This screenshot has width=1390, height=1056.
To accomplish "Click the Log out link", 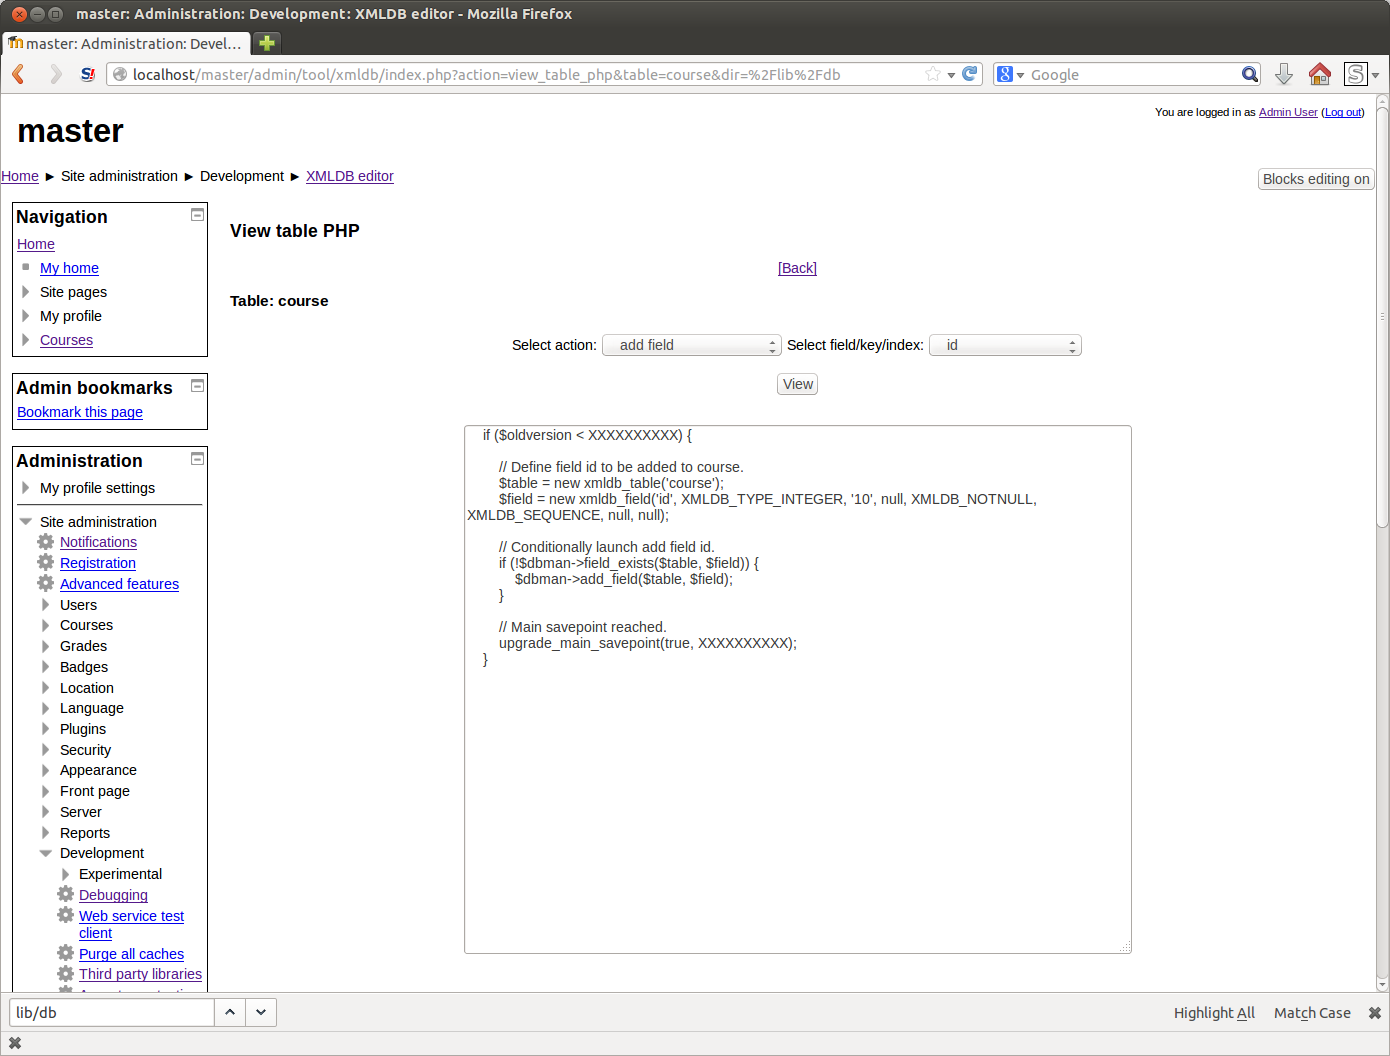I will (1343, 112).
